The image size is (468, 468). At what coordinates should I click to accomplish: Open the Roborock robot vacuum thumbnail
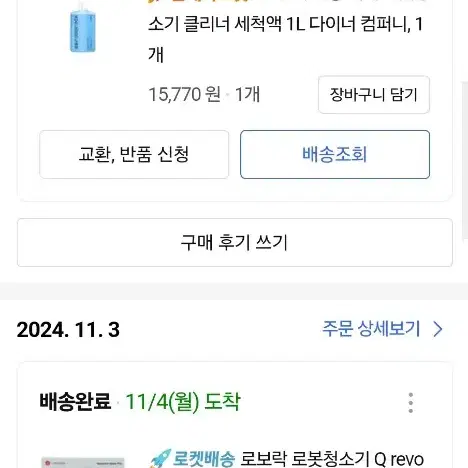point(83,463)
